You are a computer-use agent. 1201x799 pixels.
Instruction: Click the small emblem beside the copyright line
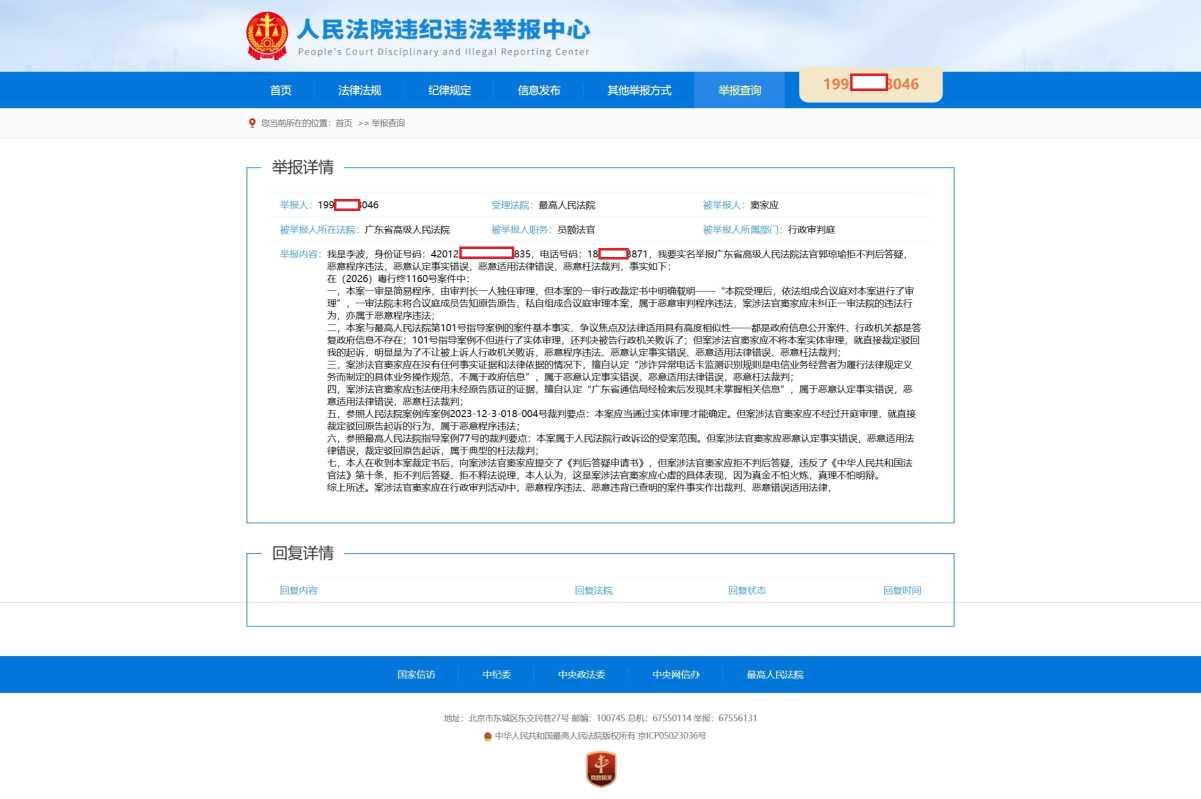(488, 736)
